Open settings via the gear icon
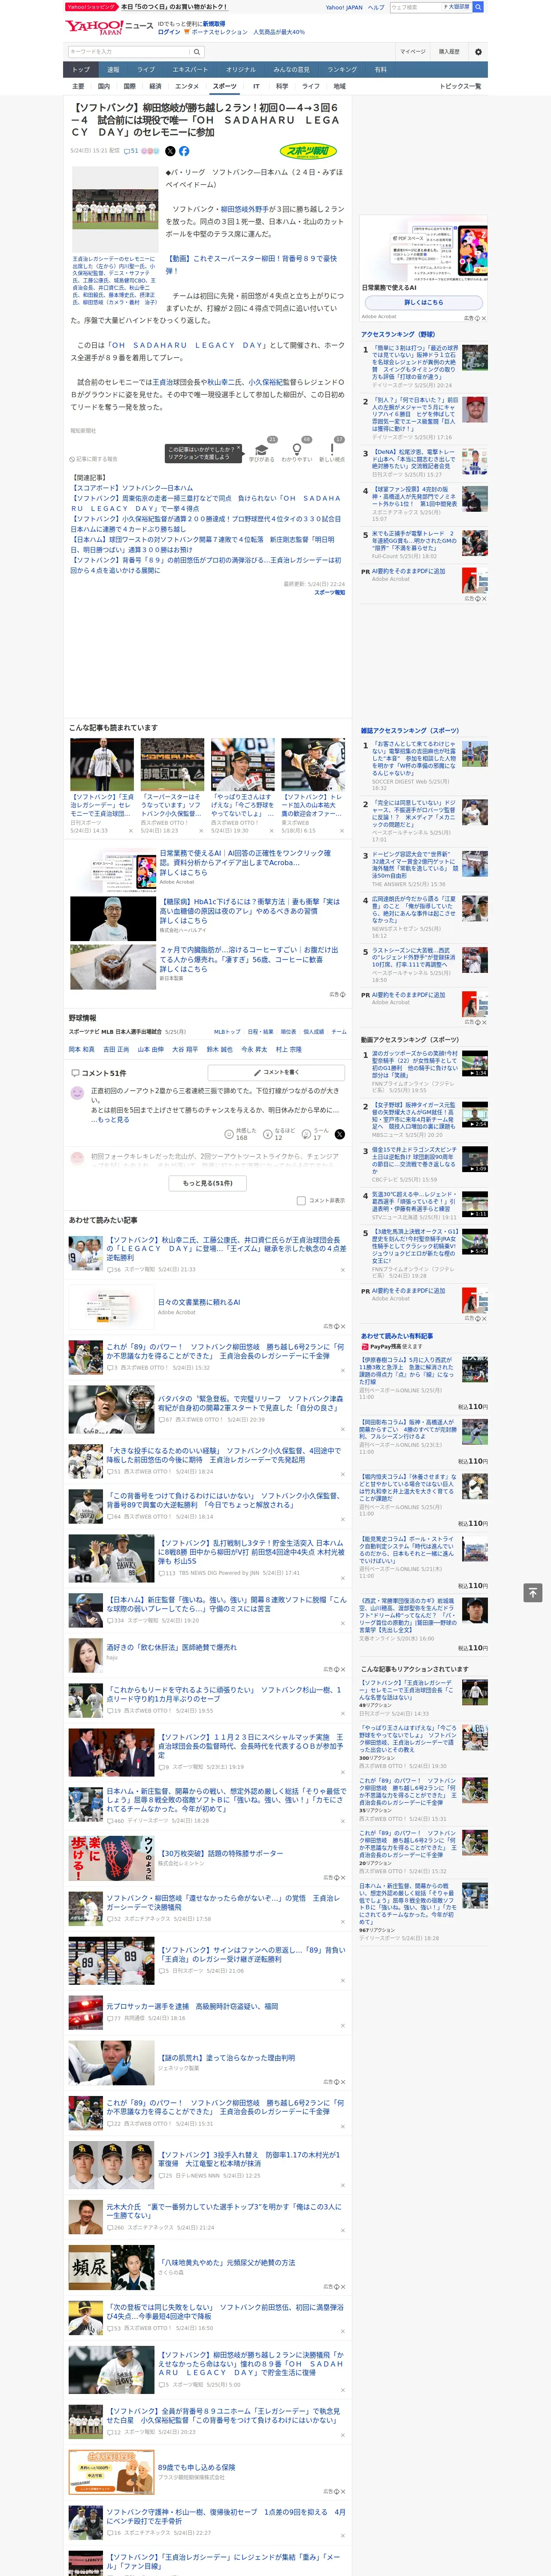 [478, 51]
